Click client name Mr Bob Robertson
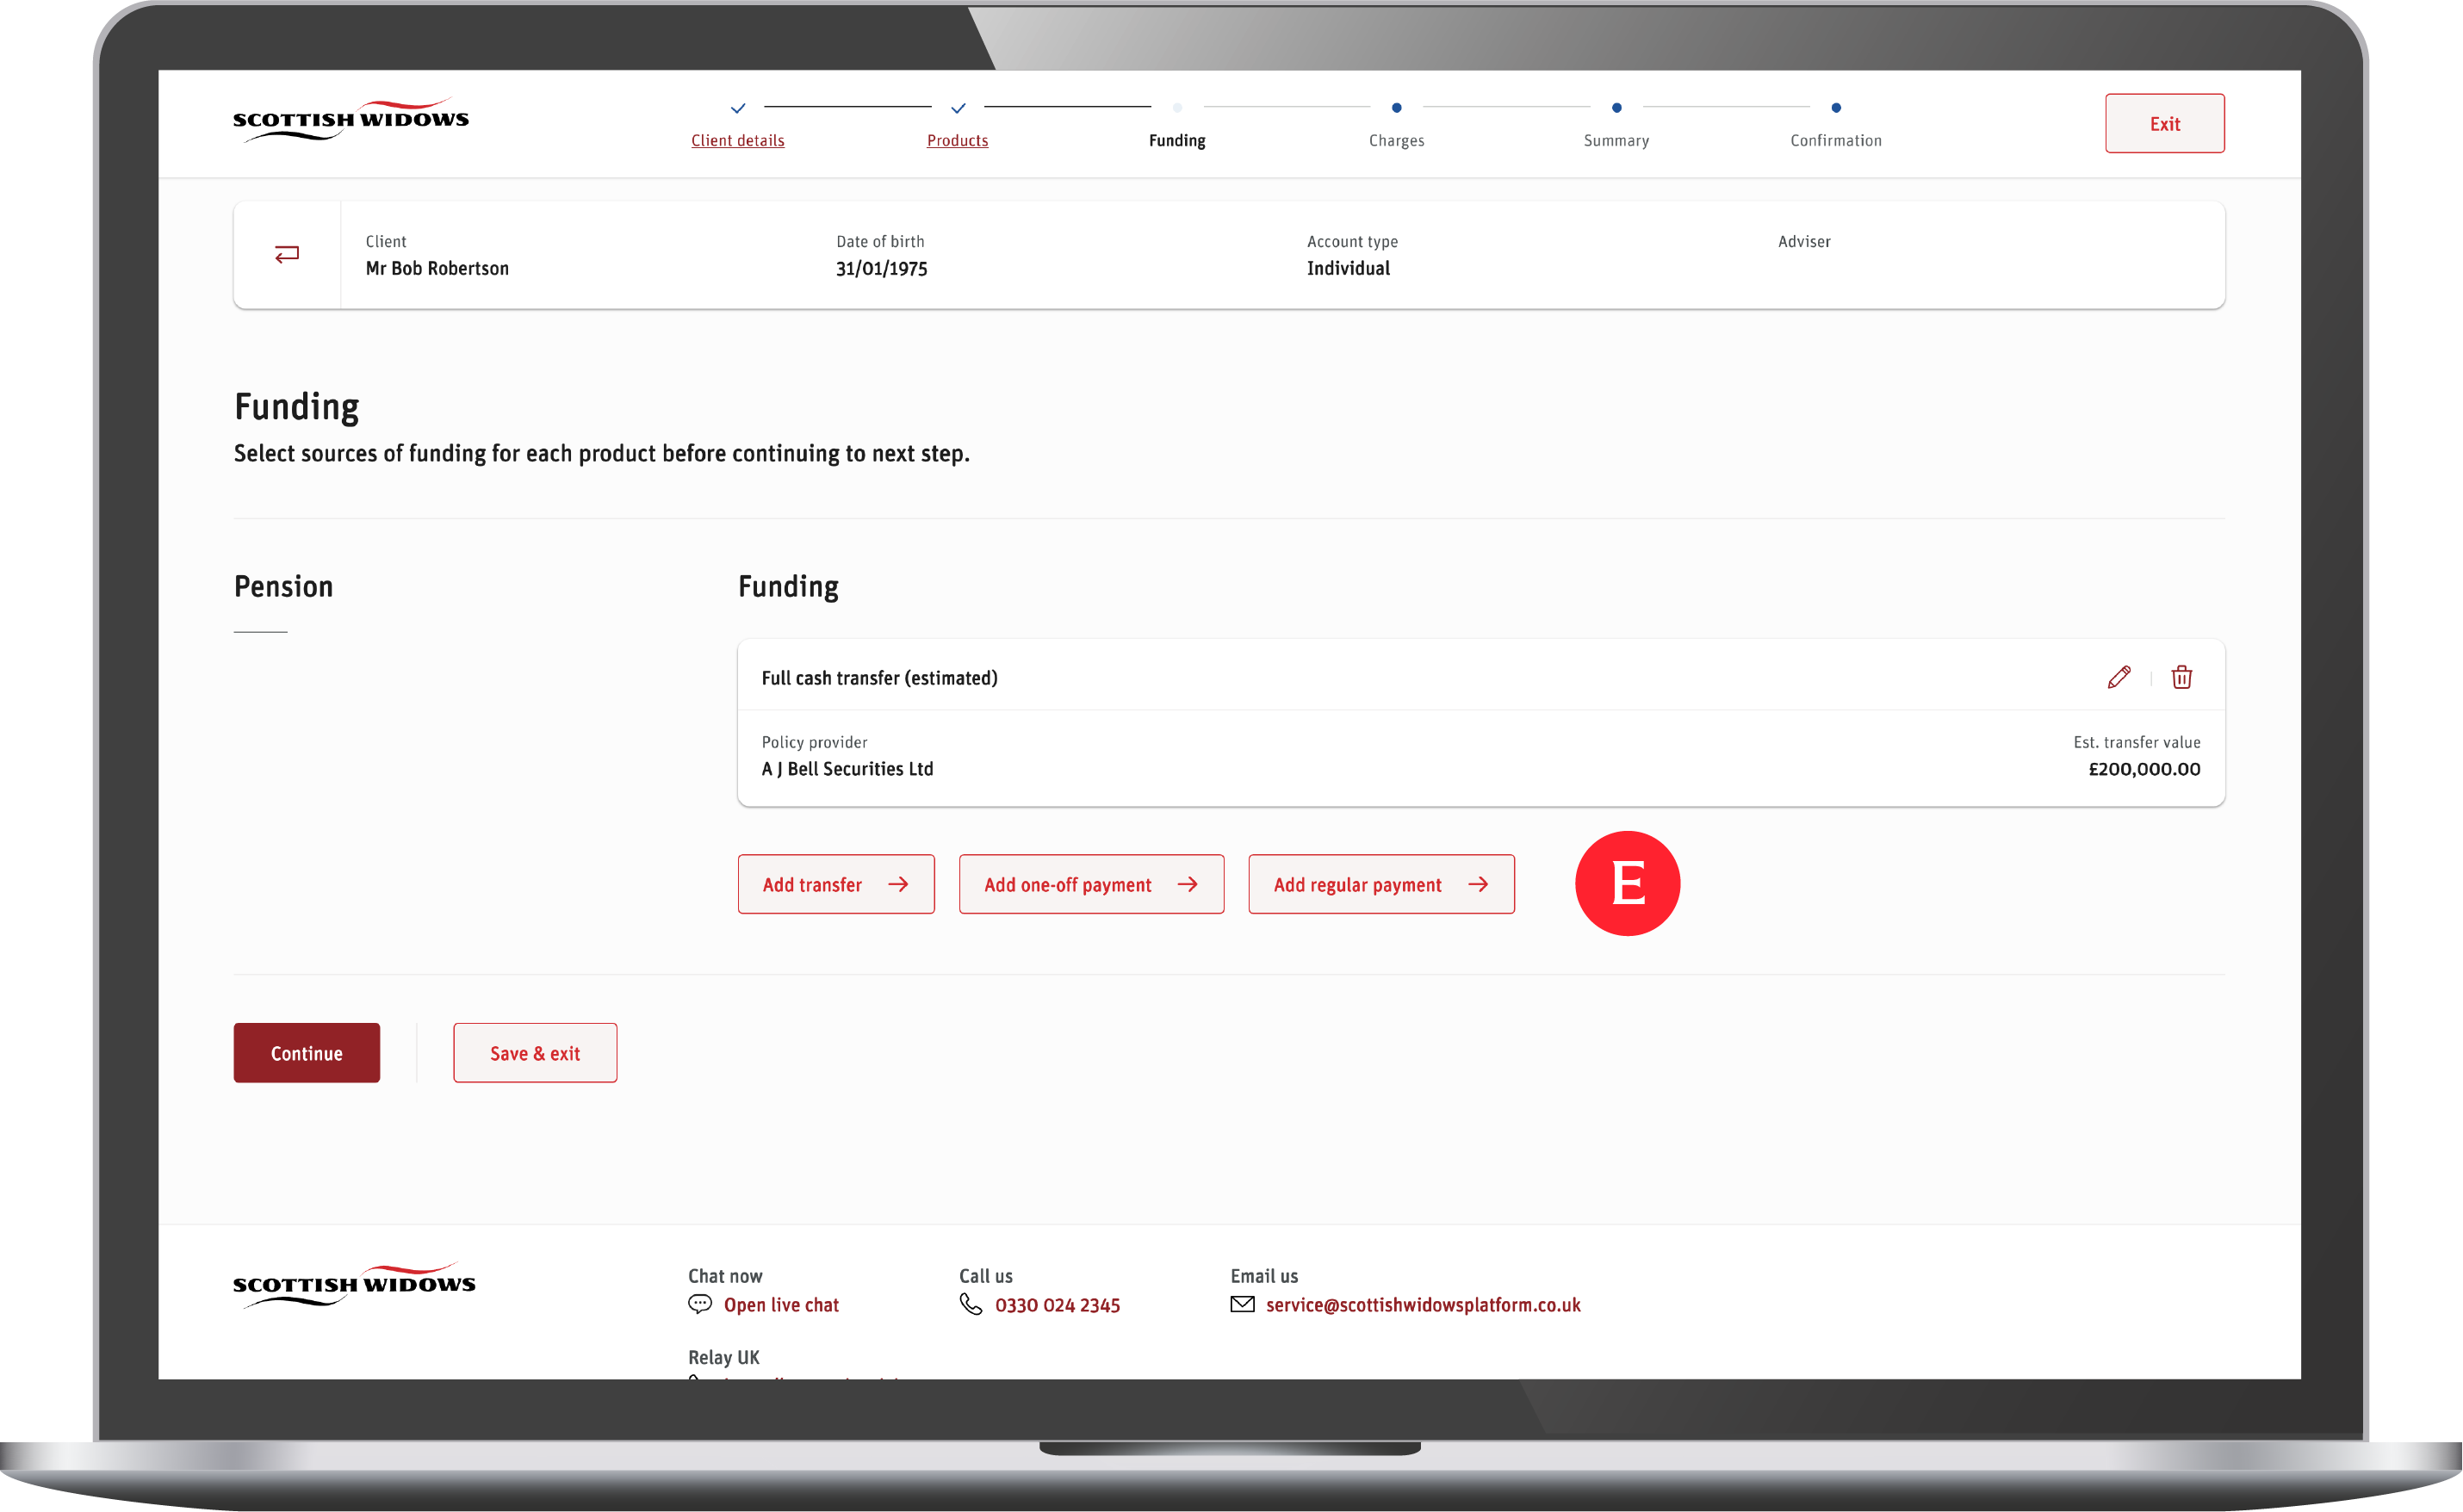This screenshot has height=1512, width=2463. click(437, 268)
